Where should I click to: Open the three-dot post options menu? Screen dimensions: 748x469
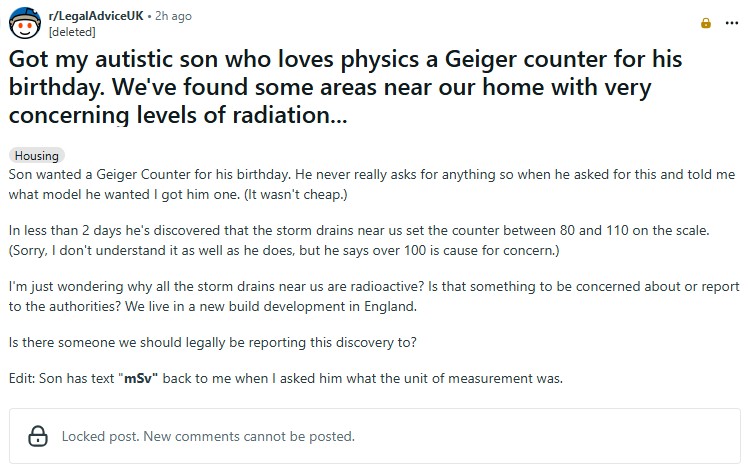tap(732, 23)
